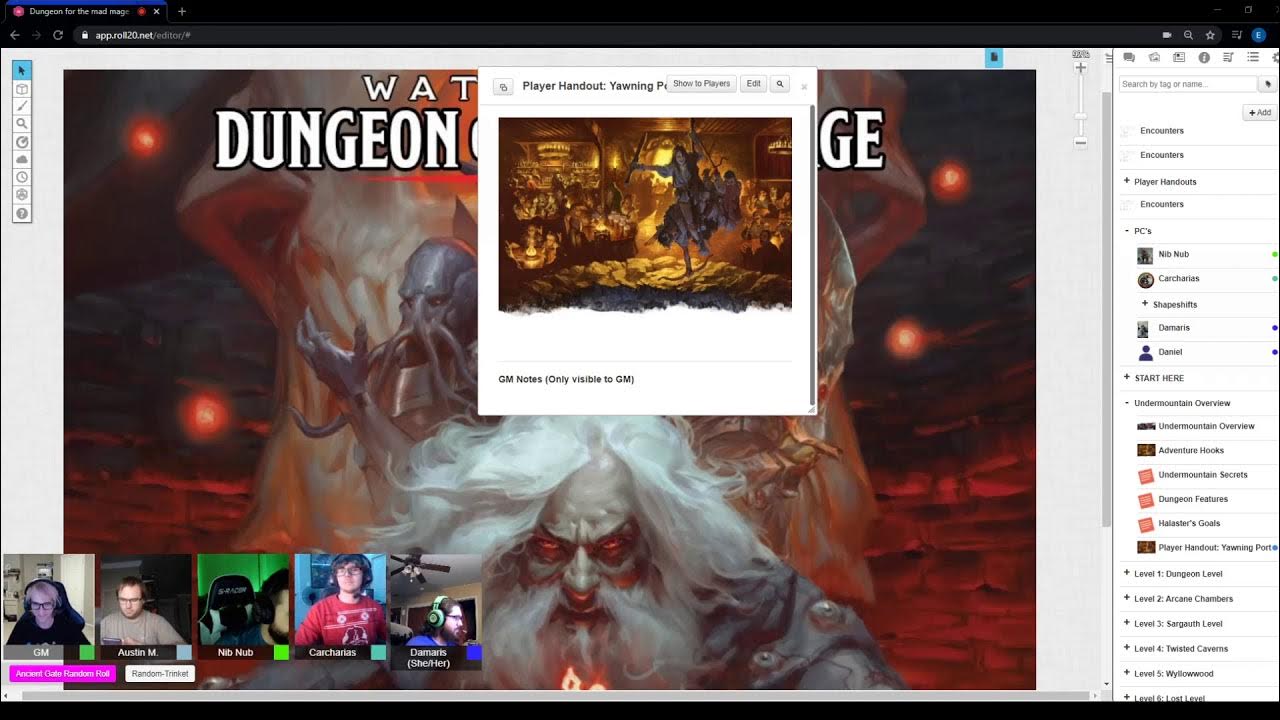Open the page toolbar blue tab
The image size is (1280, 720).
[x=994, y=58]
